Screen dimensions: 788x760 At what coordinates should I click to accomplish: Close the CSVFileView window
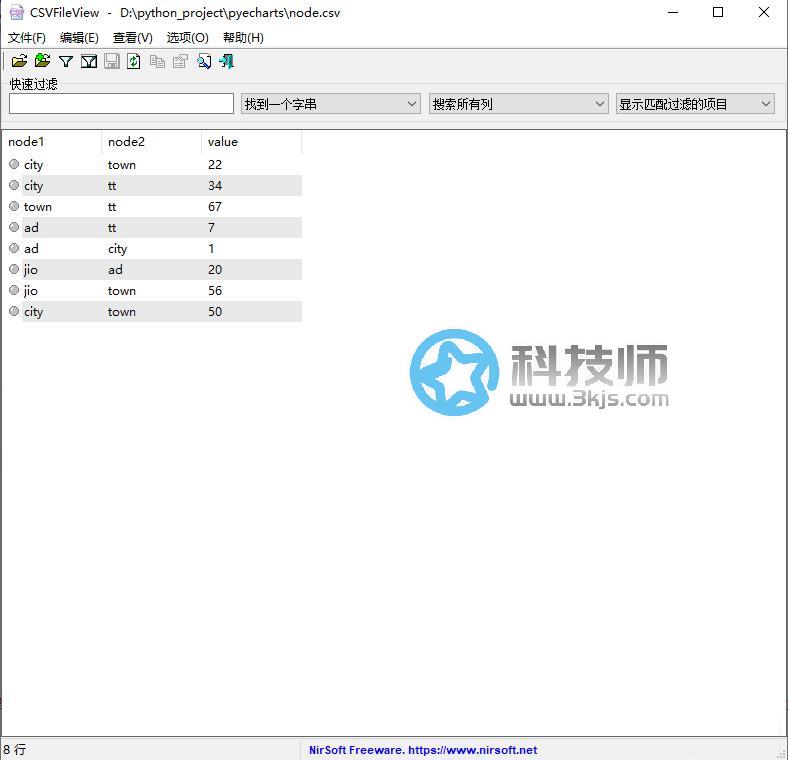(x=763, y=12)
